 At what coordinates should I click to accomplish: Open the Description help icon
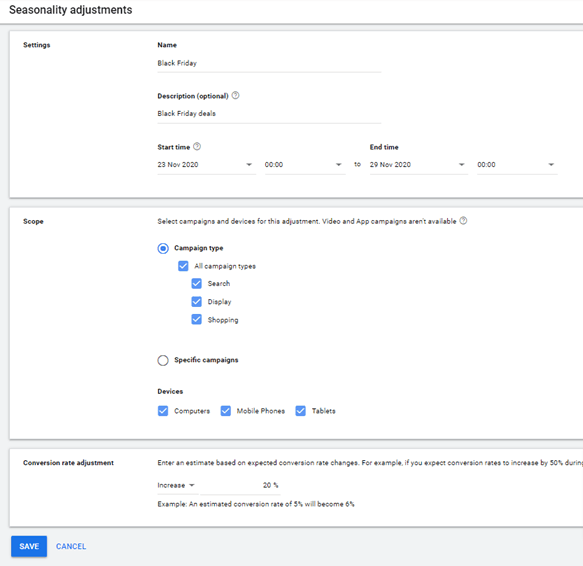(x=235, y=96)
